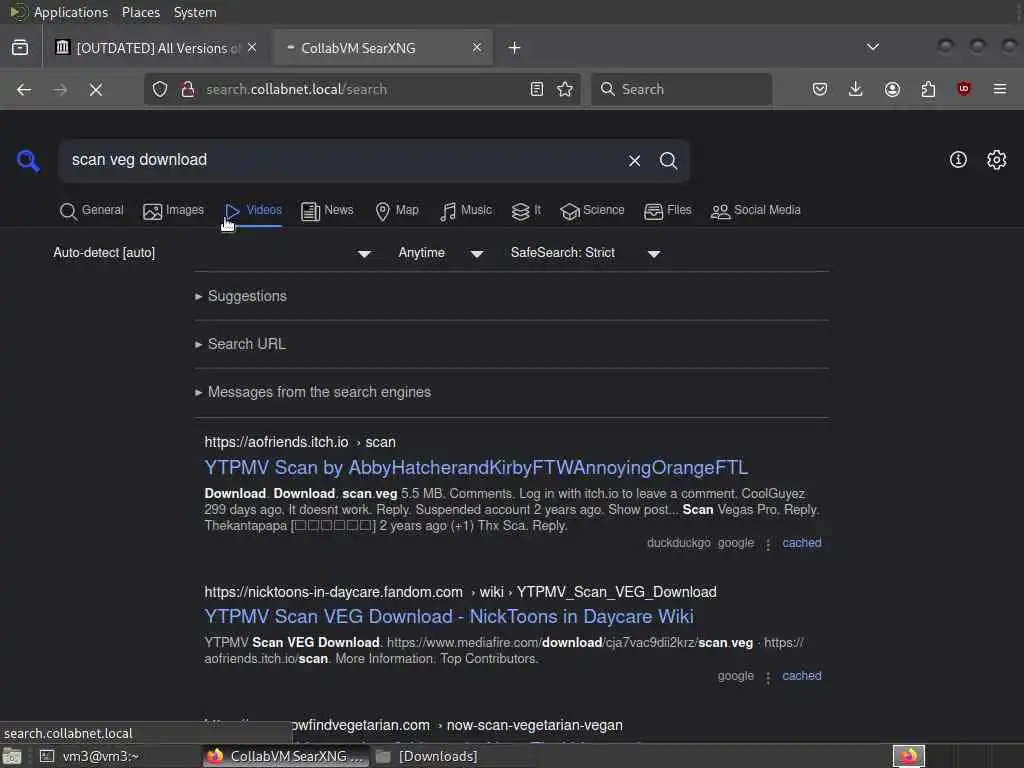
Task: Toggle reader view icon
Action: [537, 89]
